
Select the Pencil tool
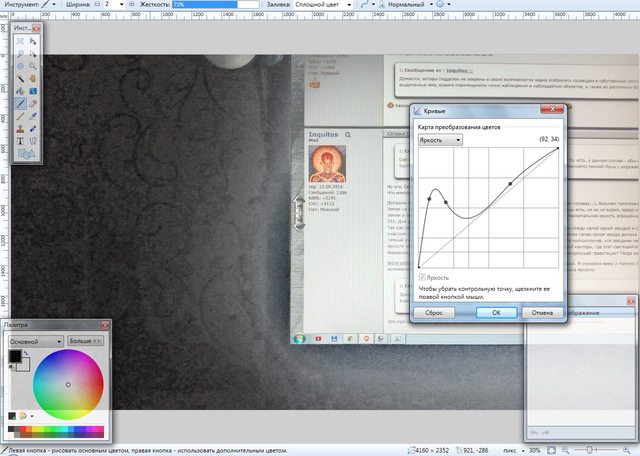click(20, 116)
